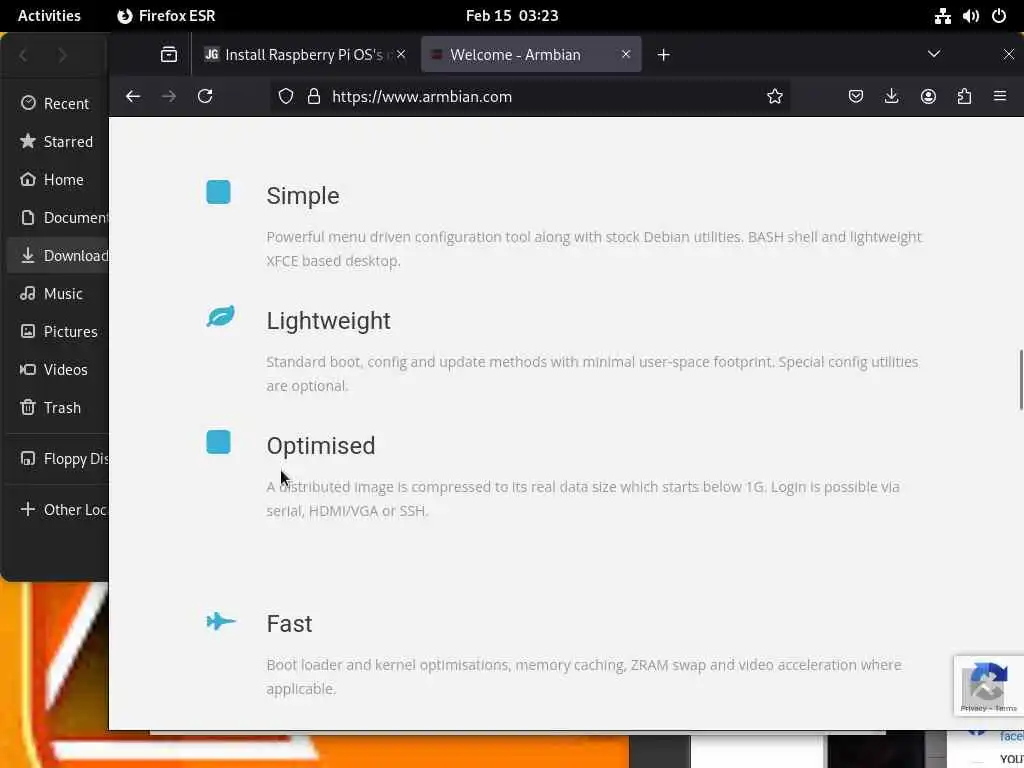This screenshot has width=1024, height=768.
Task: Open Other Locations in Files sidebar
Action: click(x=57, y=509)
